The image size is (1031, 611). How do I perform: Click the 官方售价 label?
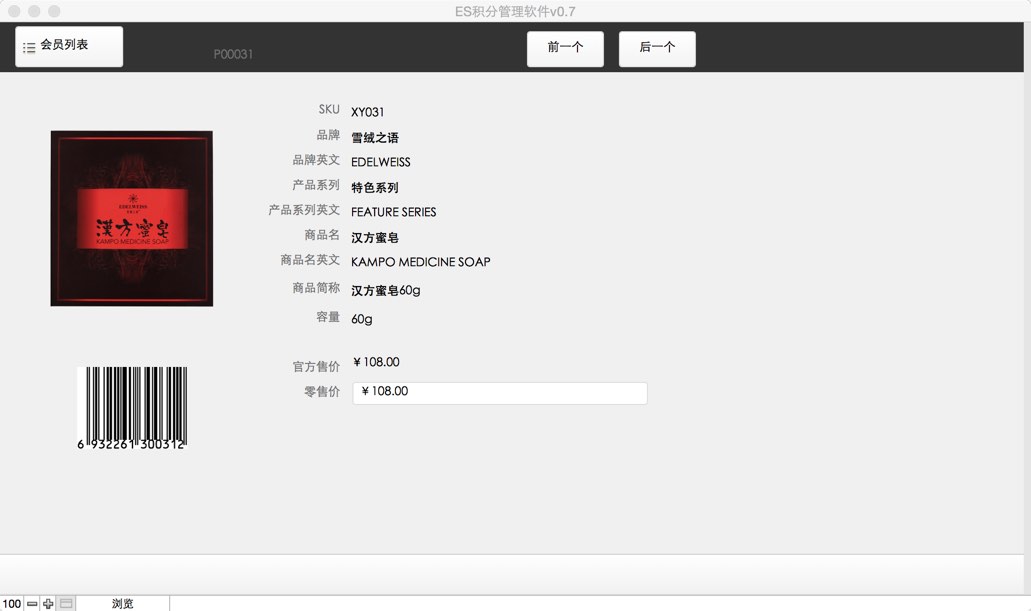(x=316, y=366)
